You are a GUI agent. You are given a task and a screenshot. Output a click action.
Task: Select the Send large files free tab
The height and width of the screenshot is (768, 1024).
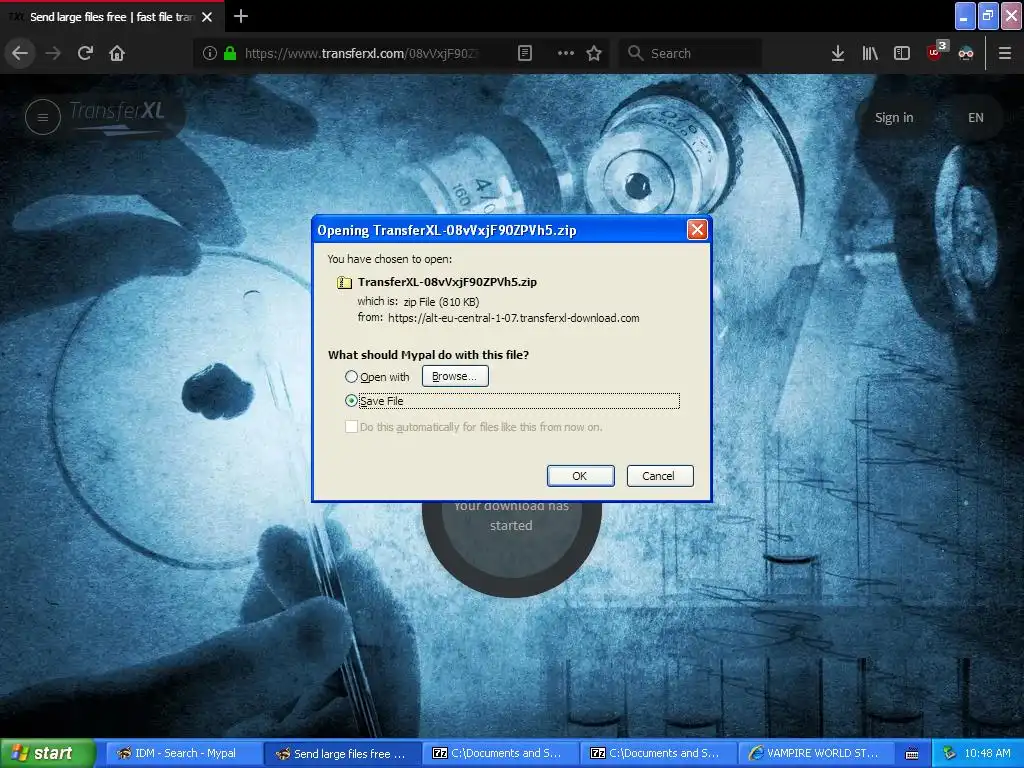(111, 17)
